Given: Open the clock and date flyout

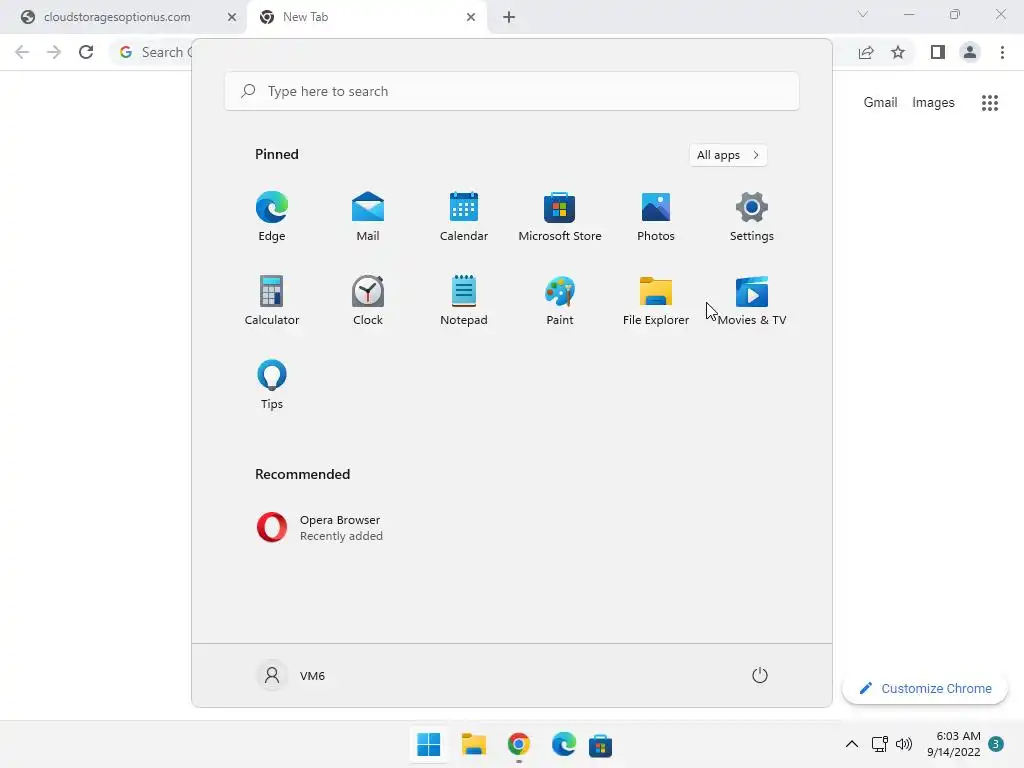Looking at the screenshot, I should (953, 744).
